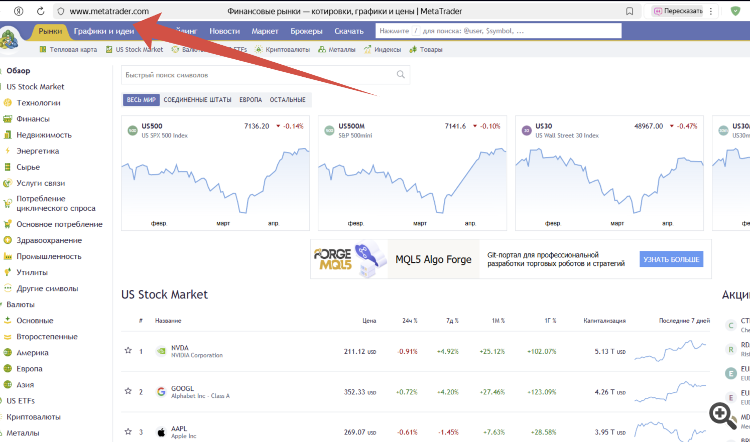
Task: Star AAPL as a favorite
Action: (128, 431)
